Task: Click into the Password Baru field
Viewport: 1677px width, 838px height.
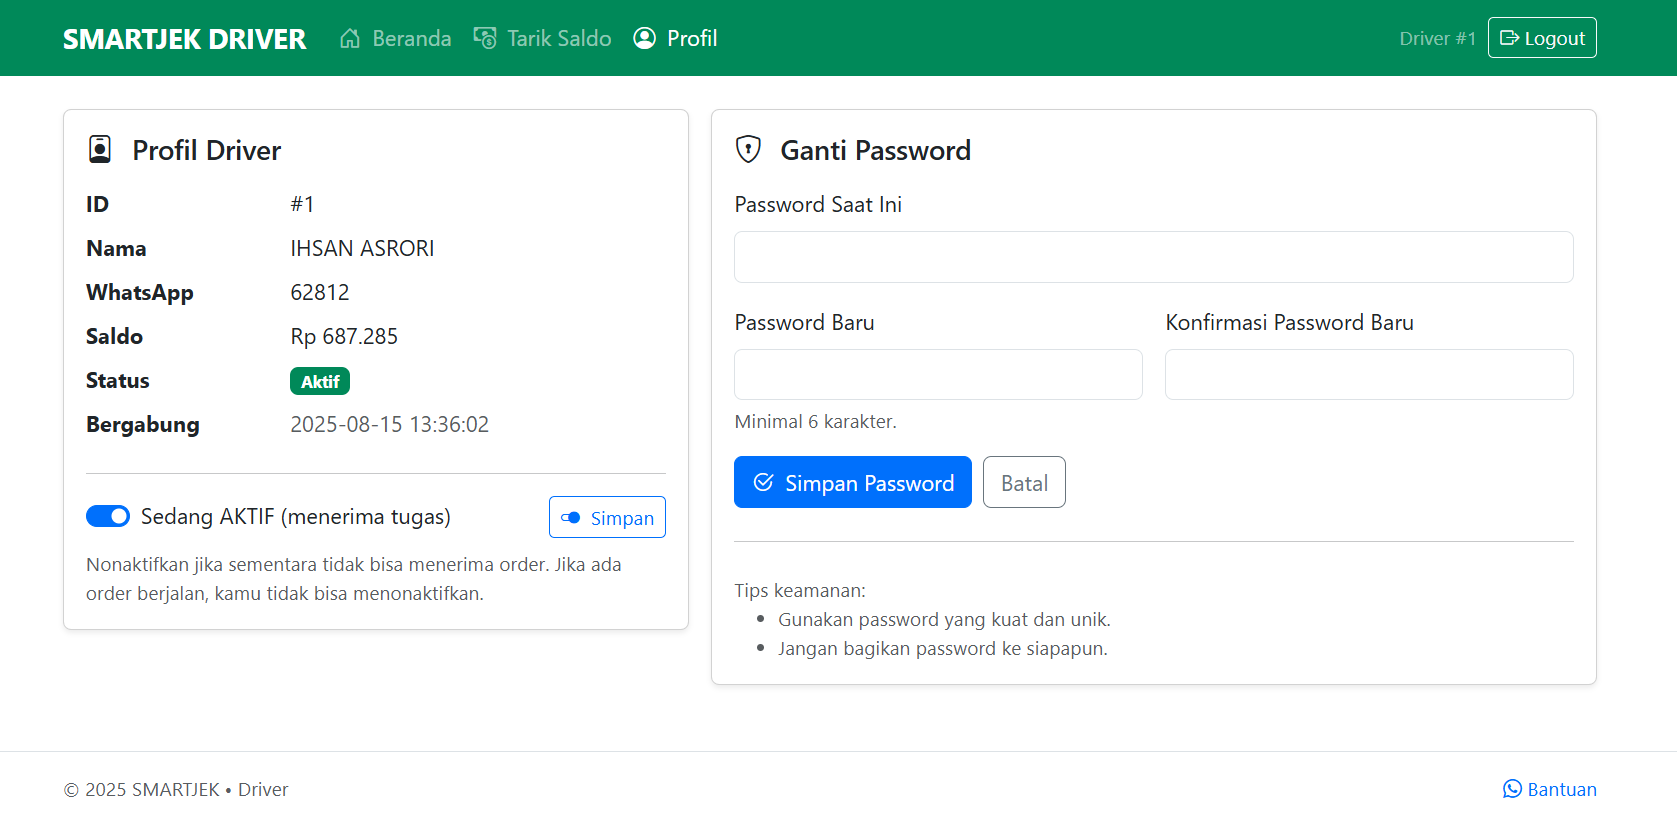Action: click(x=938, y=375)
